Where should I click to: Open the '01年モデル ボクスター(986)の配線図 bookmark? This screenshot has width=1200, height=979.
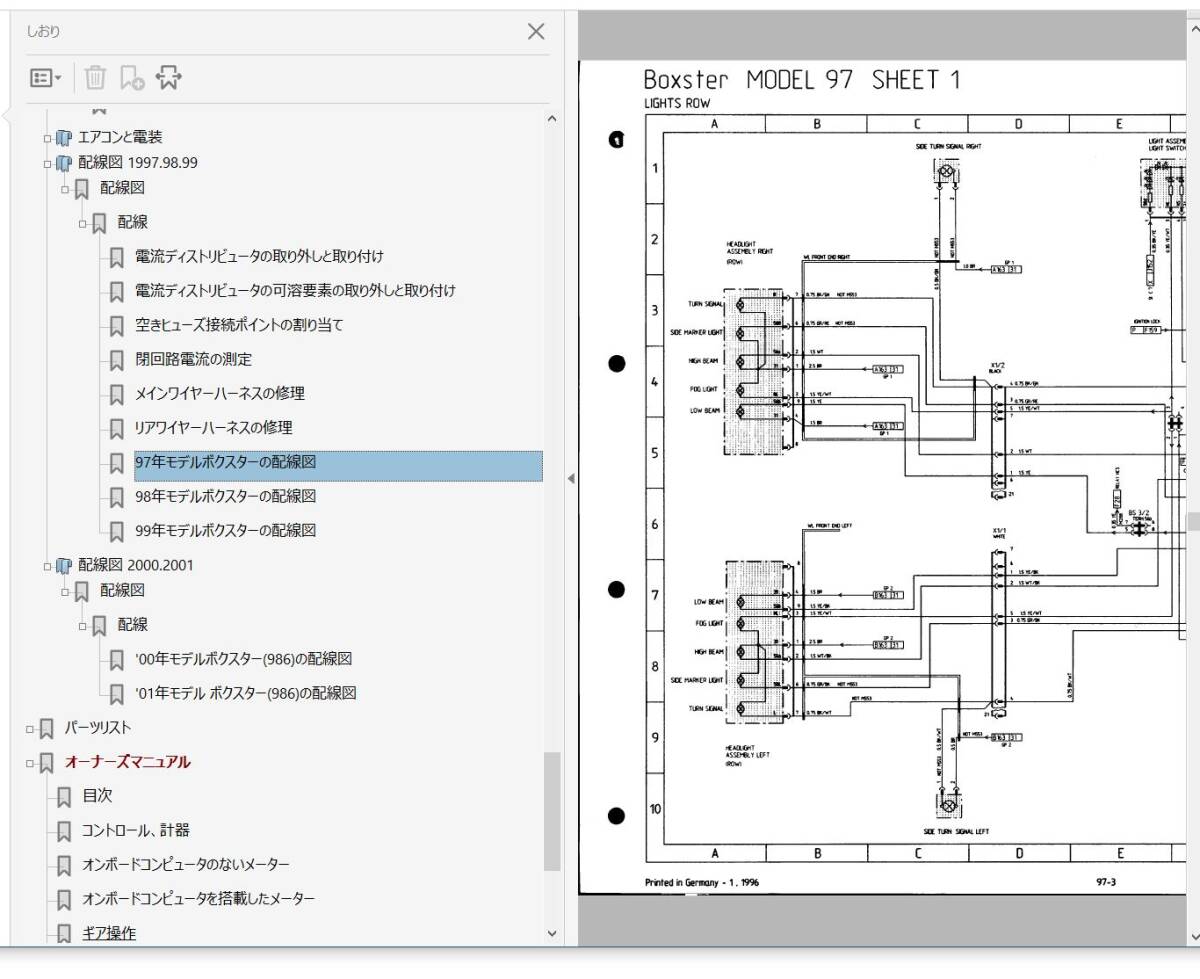(246, 693)
